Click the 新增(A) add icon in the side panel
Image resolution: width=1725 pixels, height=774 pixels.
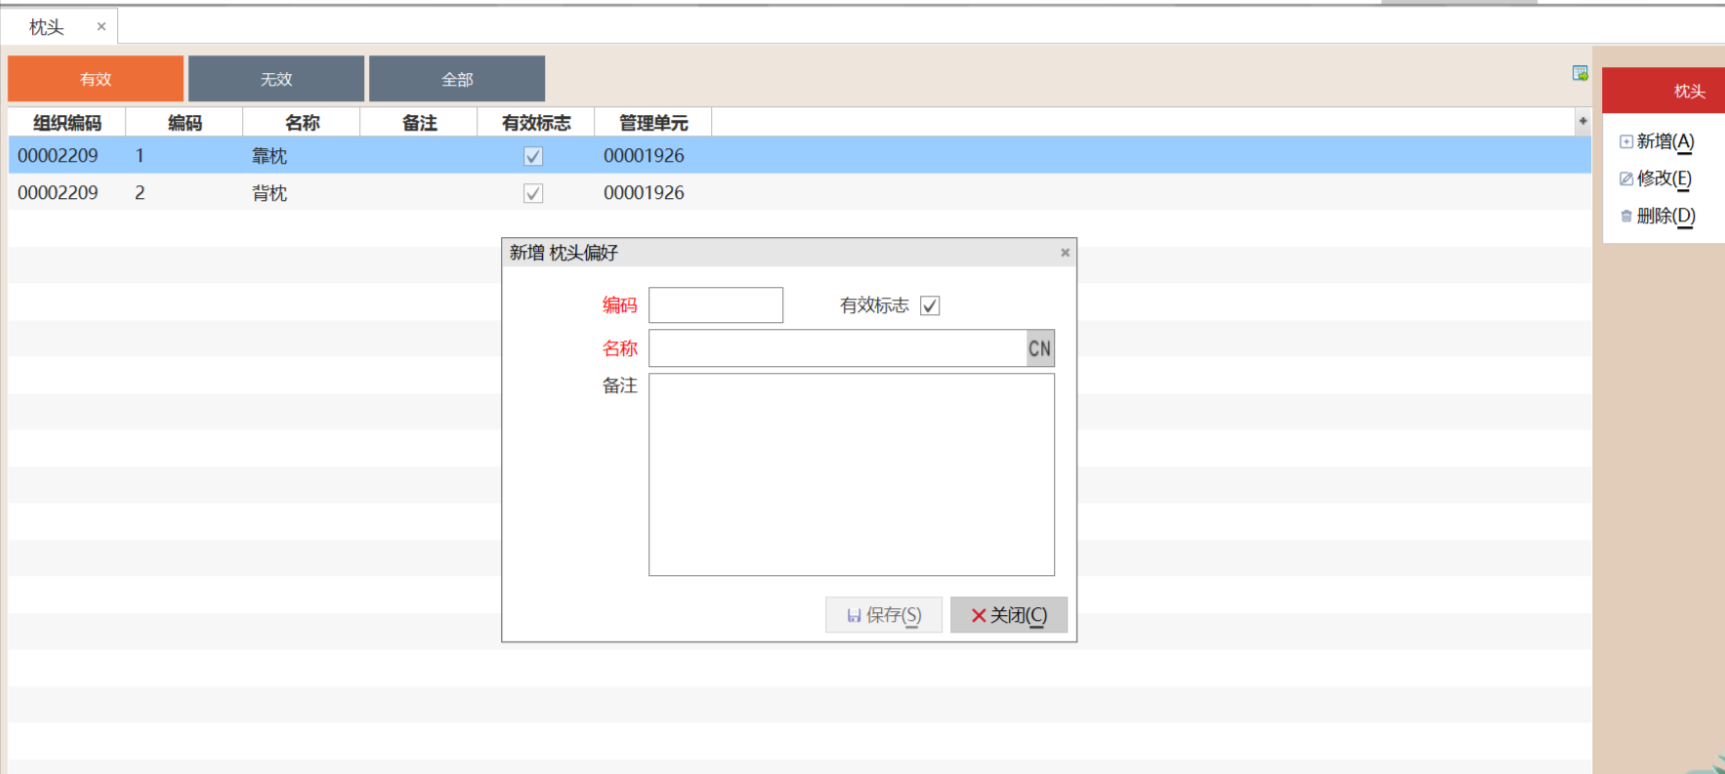tap(1626, 142)
